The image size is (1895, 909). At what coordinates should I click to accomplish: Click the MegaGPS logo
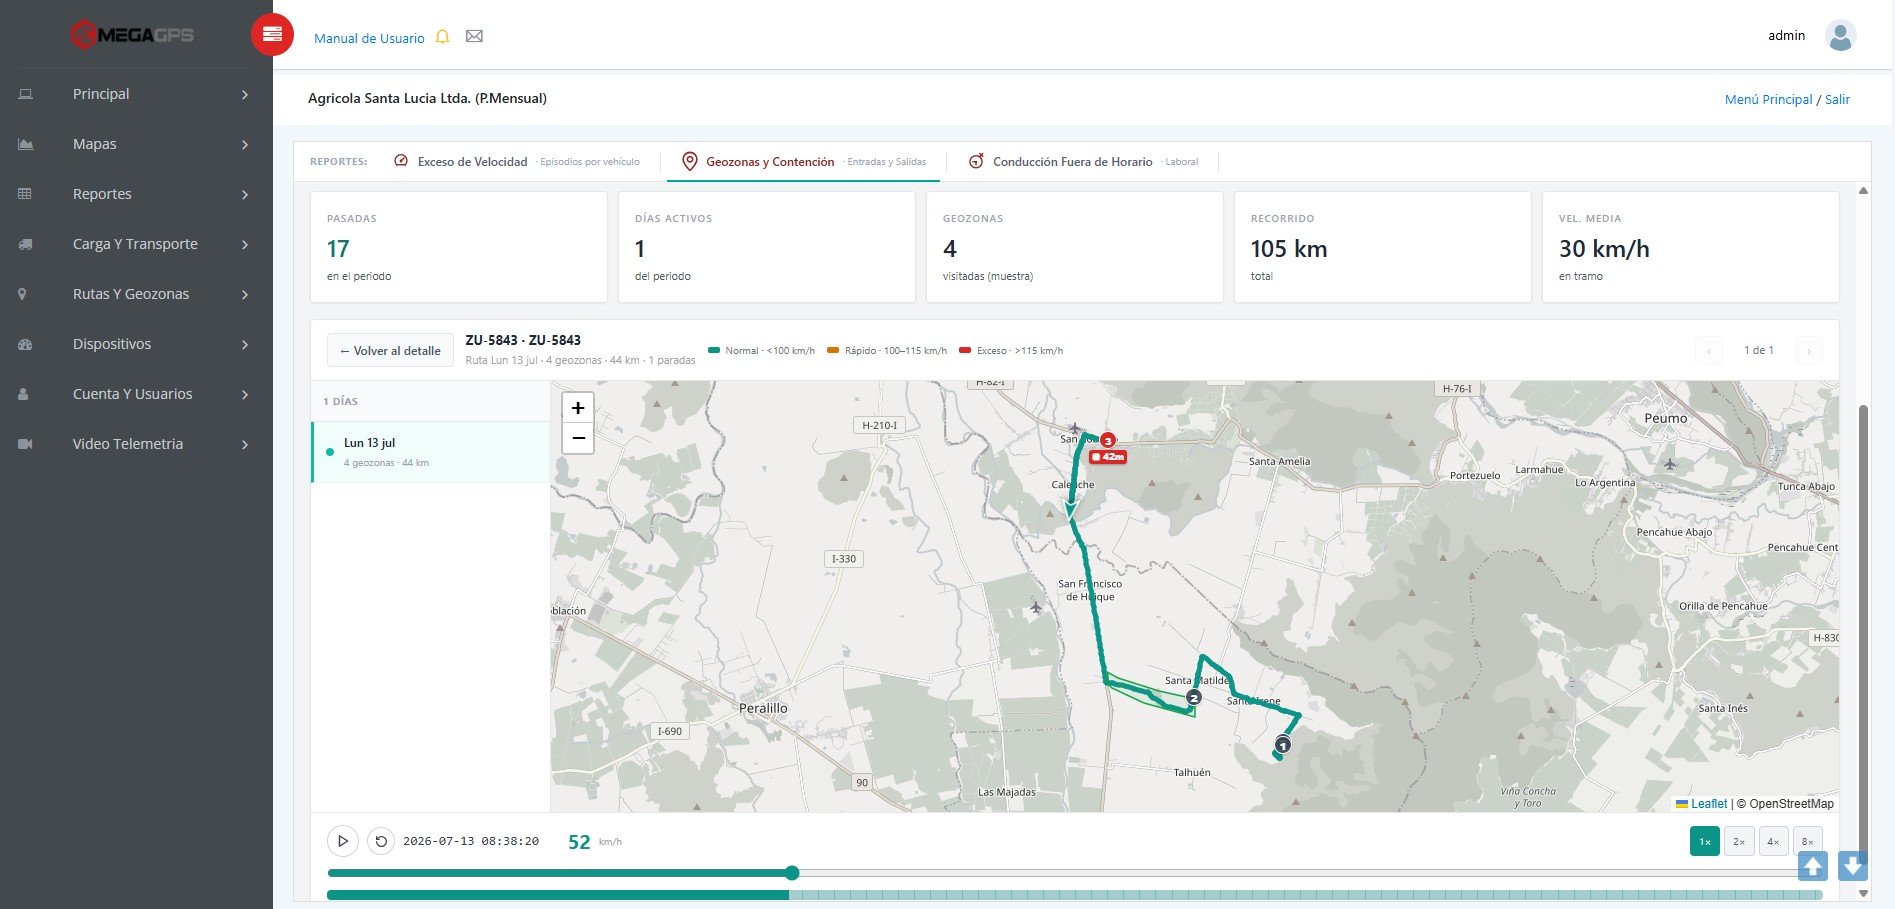pyautogui.click(x=132, y=35)
